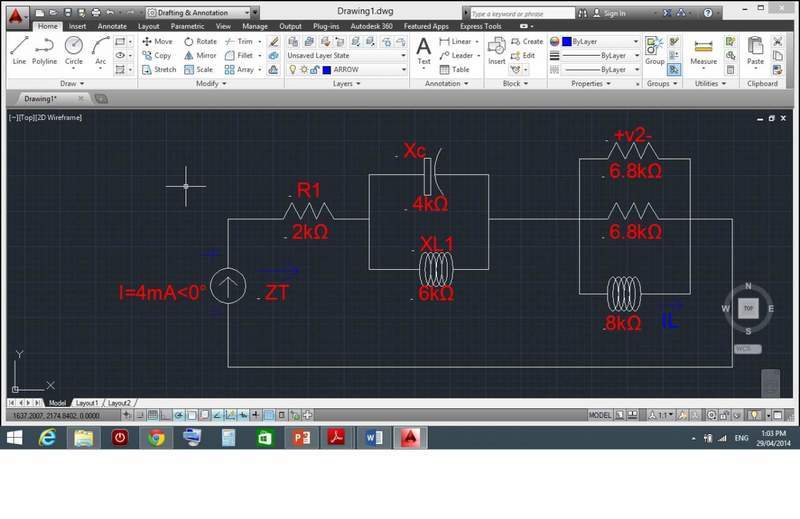Open the Measure utility
This screenshot has height=519, width=800.
click(x=703, y=49)
